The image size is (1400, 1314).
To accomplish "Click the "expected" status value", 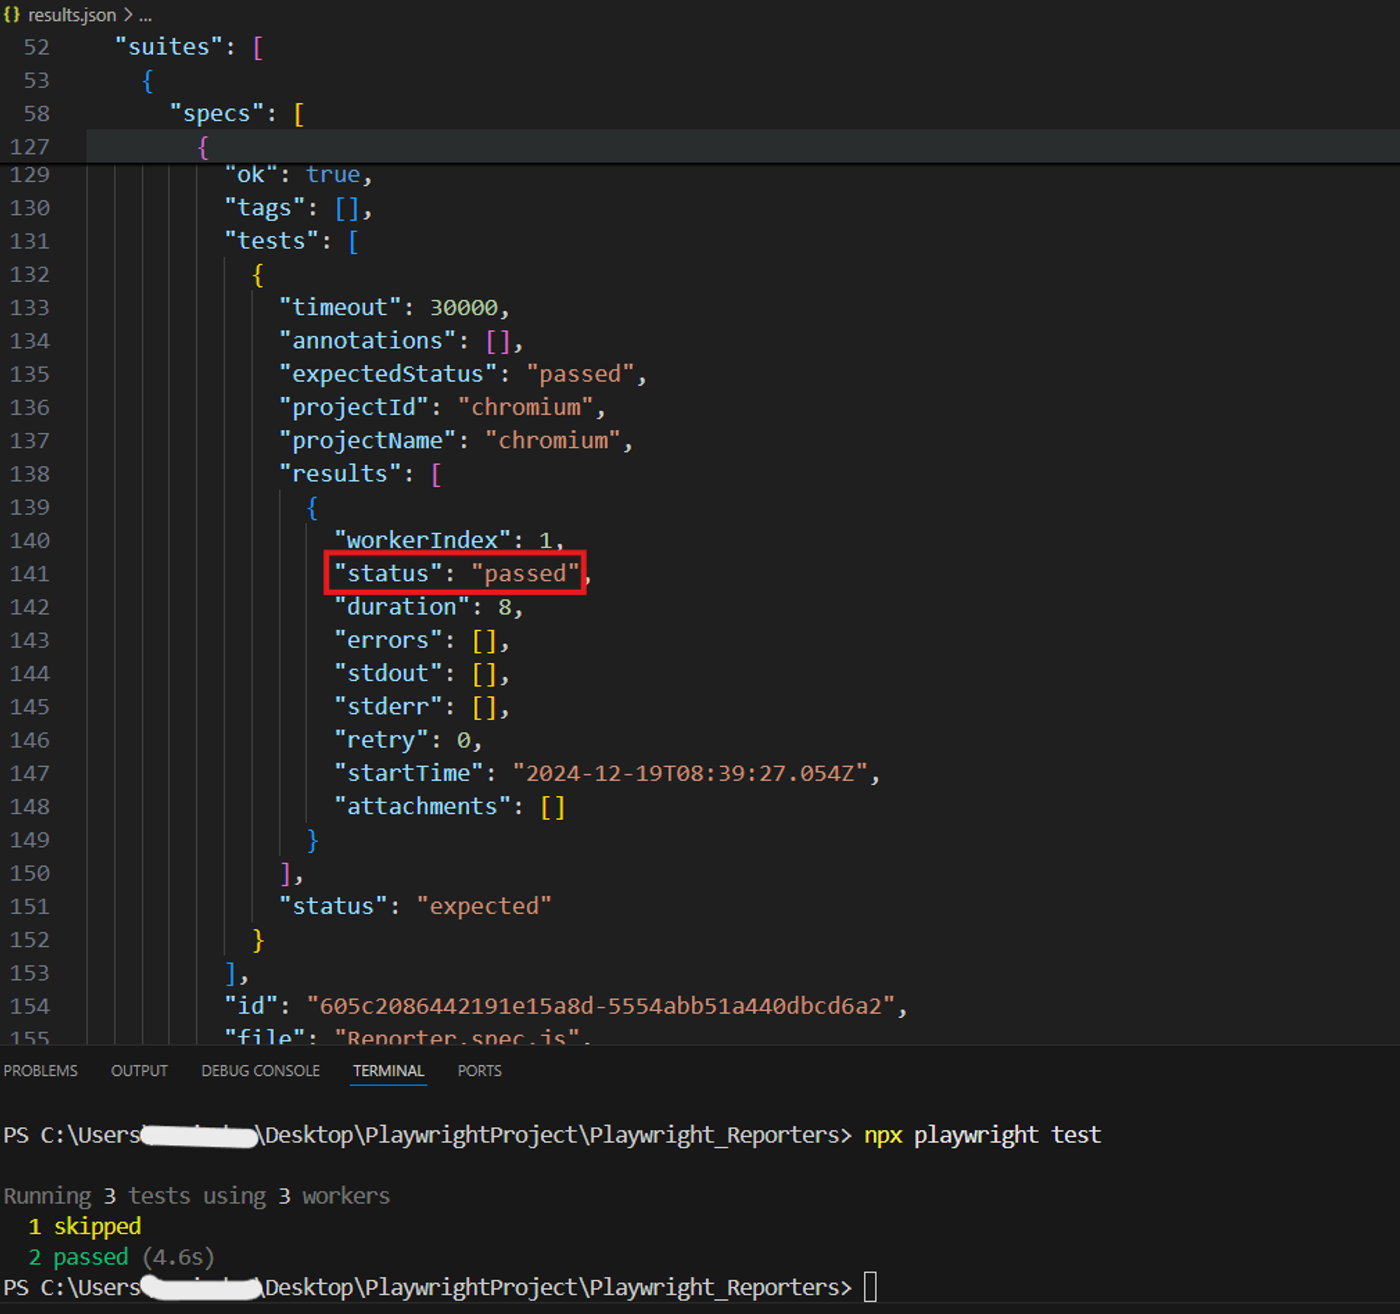I will coord(484,906).
